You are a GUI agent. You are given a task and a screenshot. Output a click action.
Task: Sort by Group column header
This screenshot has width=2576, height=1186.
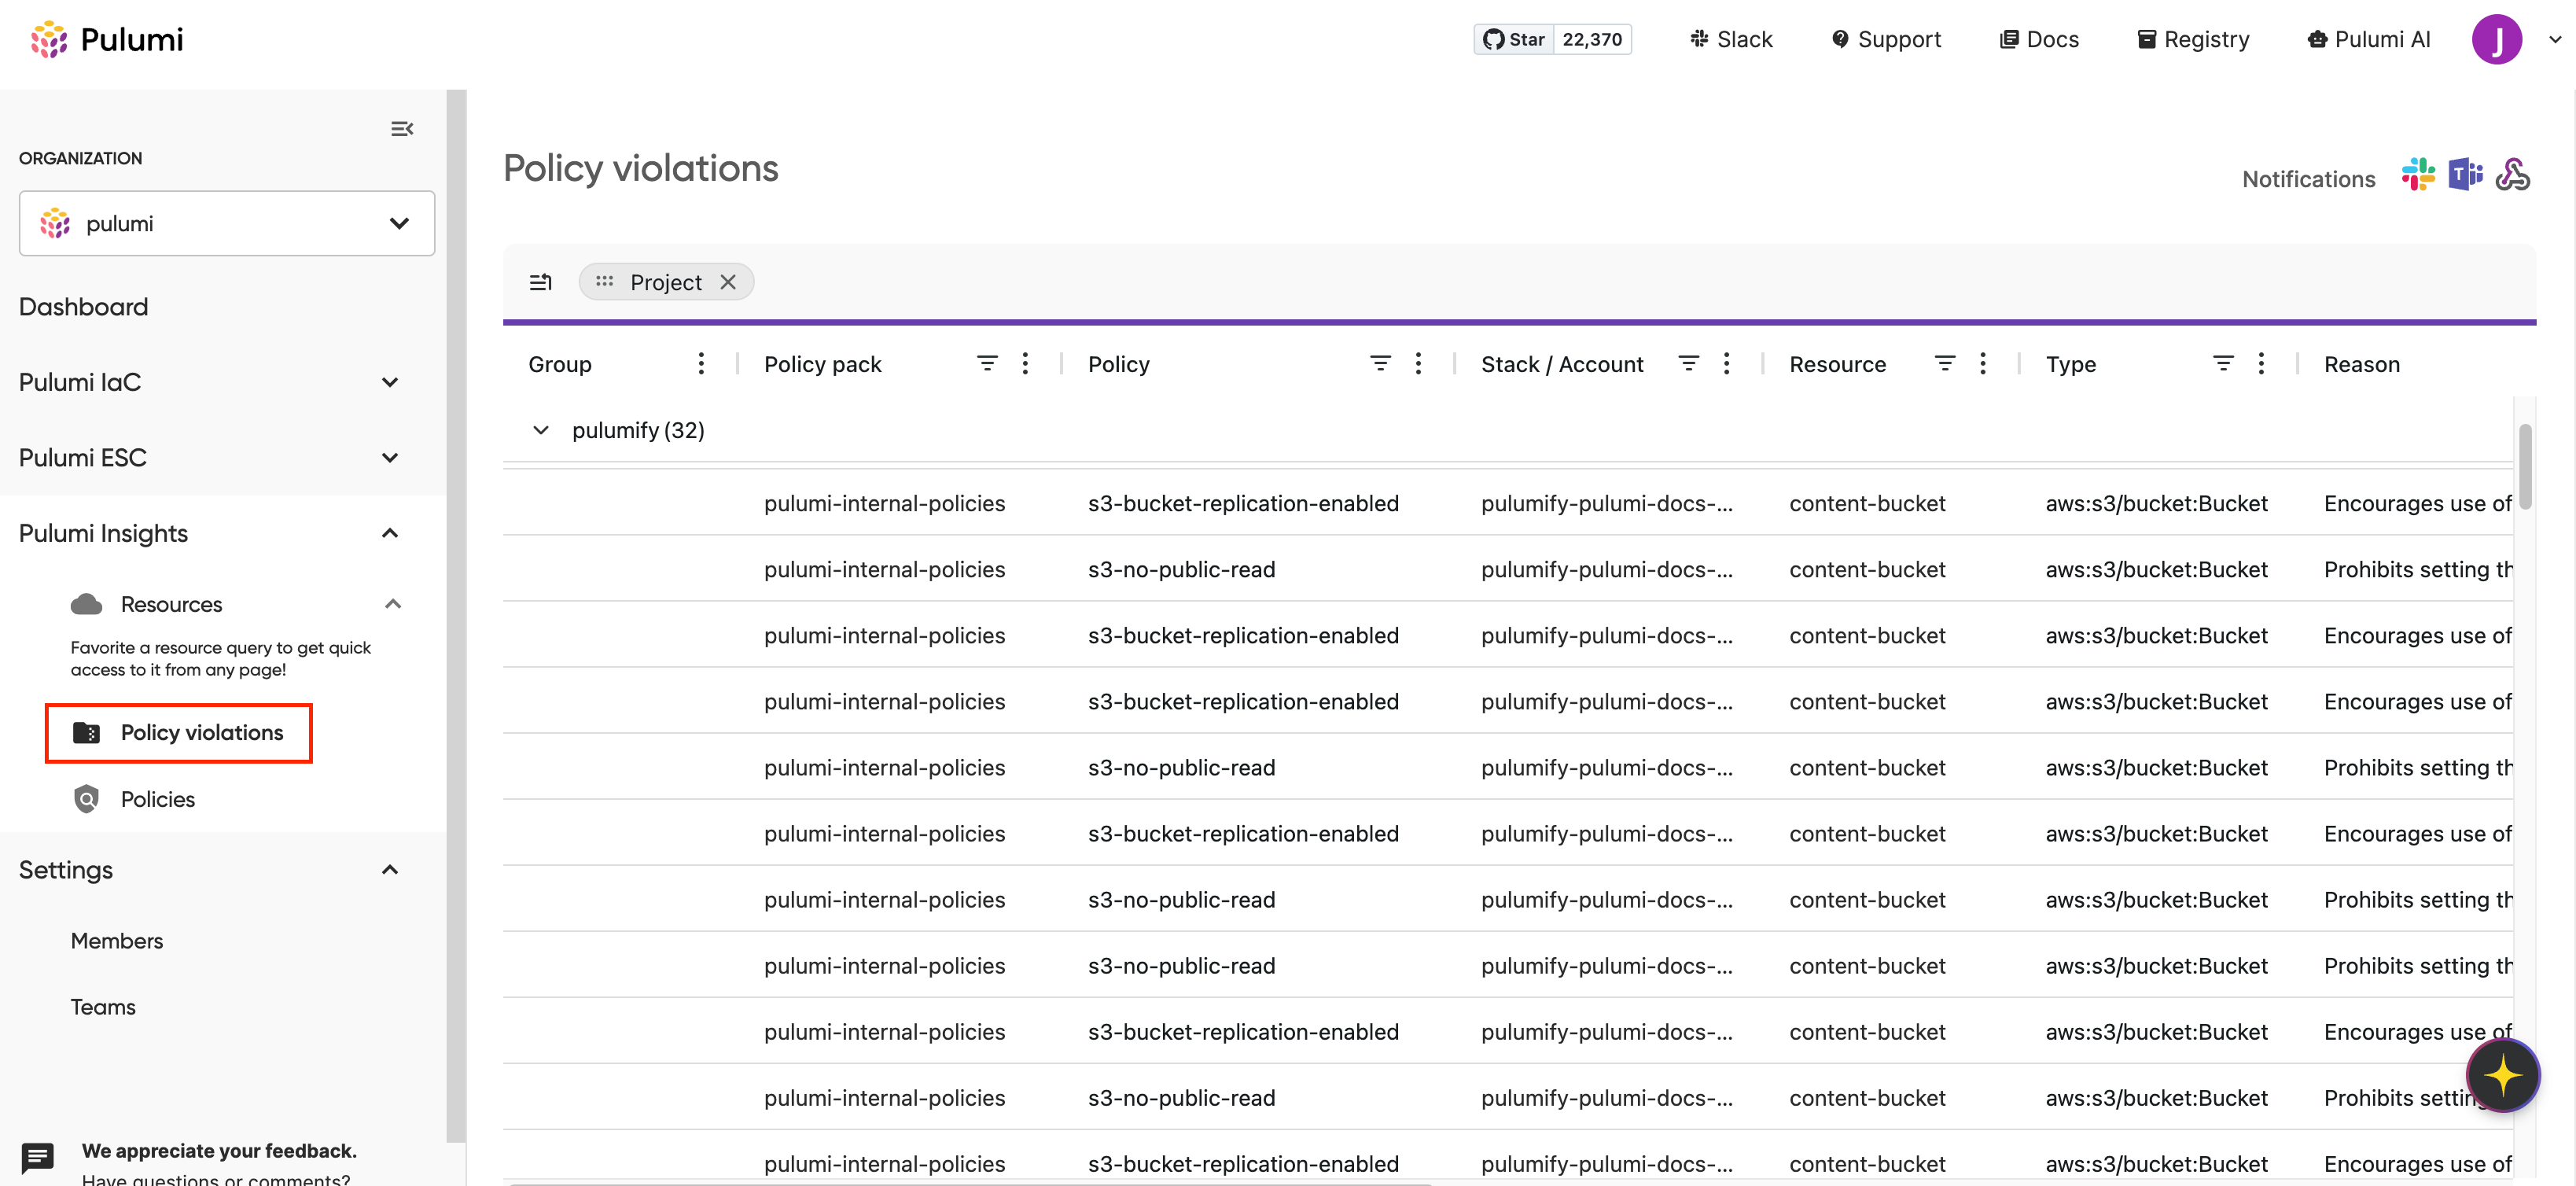point(560,364)
